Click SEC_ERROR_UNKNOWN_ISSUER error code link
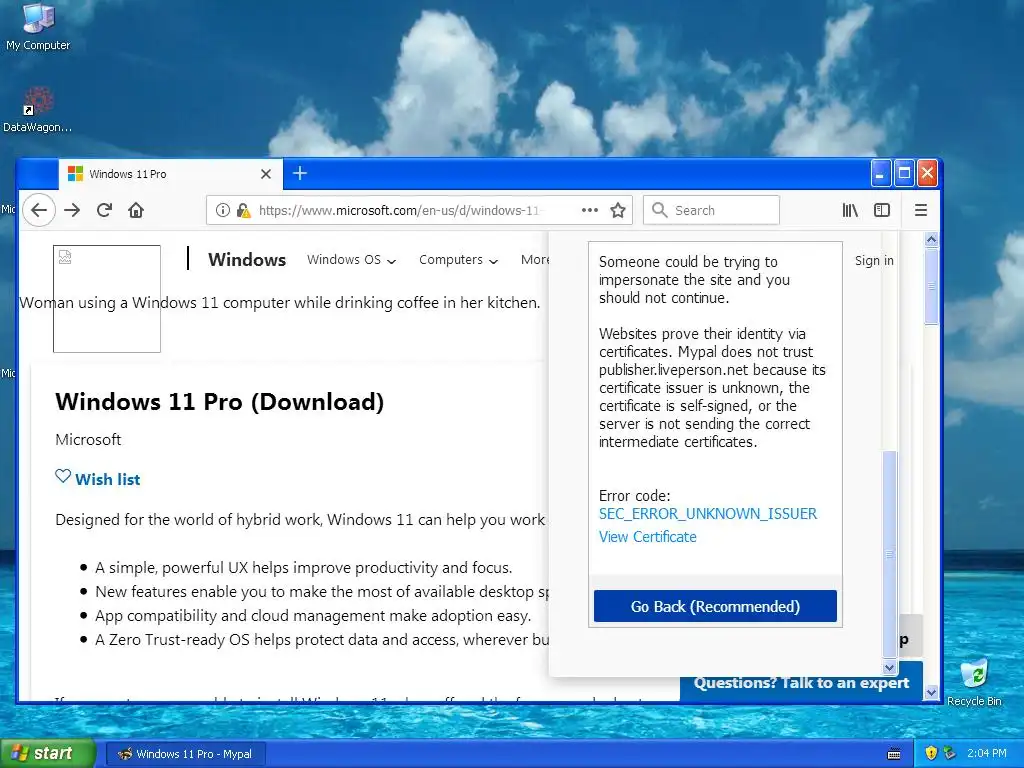This screenshot has height=768, width=1024. click(708, 514)
